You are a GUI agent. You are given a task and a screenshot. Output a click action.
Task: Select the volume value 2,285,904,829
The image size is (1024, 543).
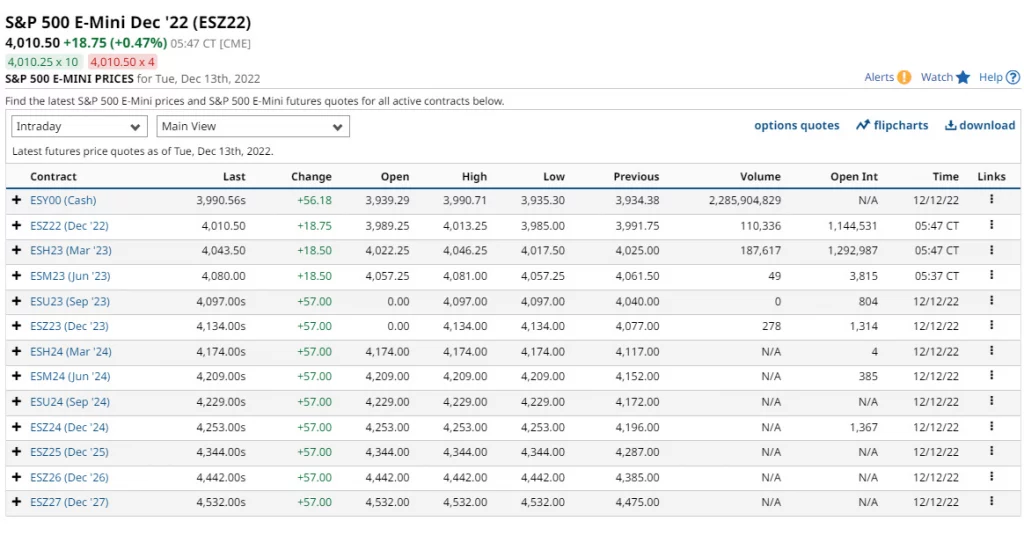pos(744,200)
